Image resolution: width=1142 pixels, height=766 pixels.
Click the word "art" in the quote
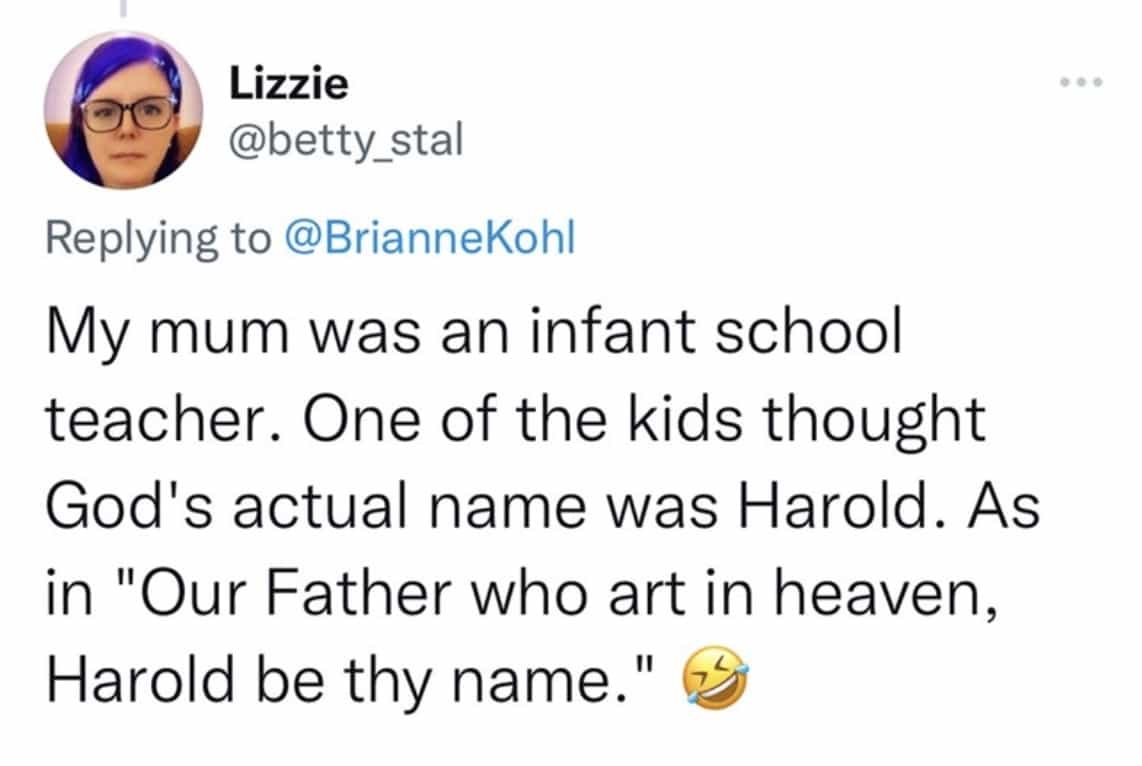click(658, 595)
